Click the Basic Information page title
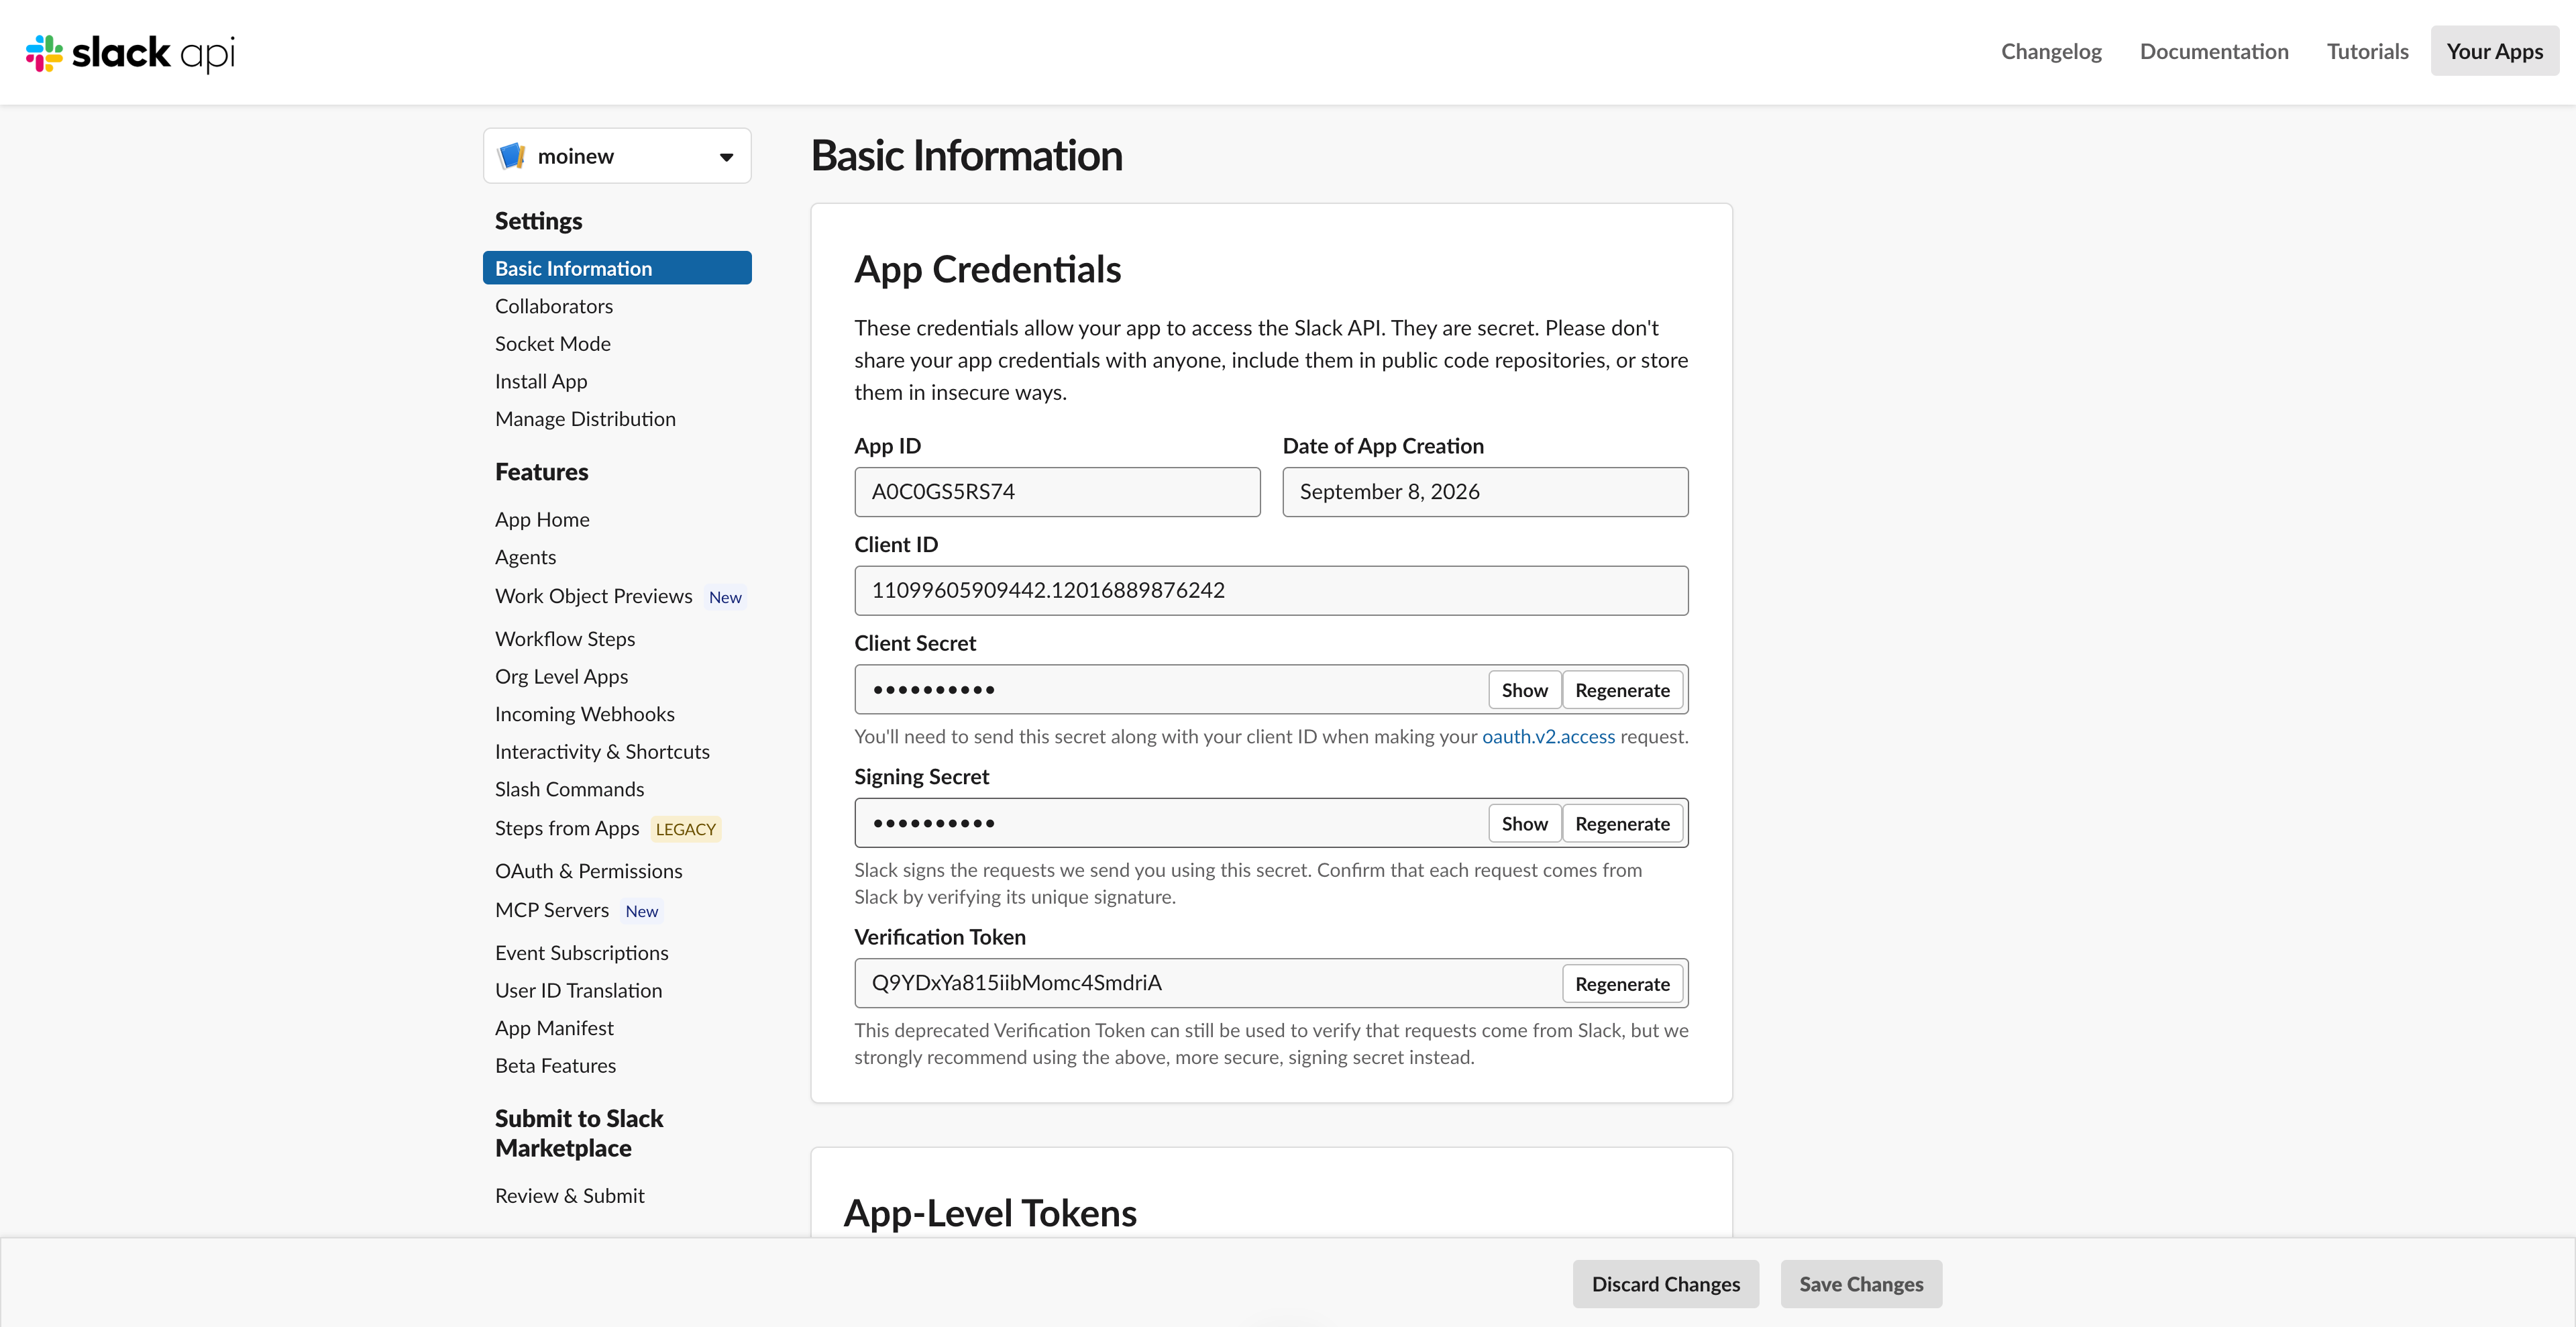2576x1327 pixels. [966, 156]
